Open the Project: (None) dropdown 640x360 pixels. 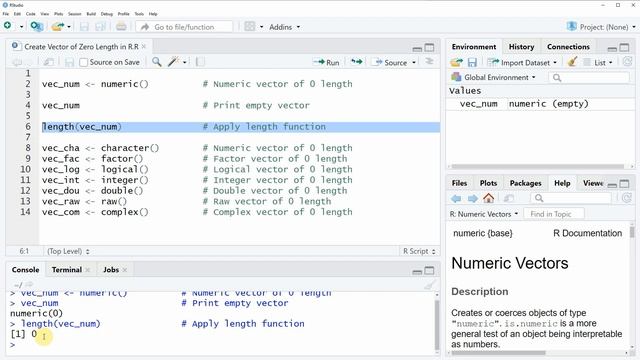(x=601, y=27)
